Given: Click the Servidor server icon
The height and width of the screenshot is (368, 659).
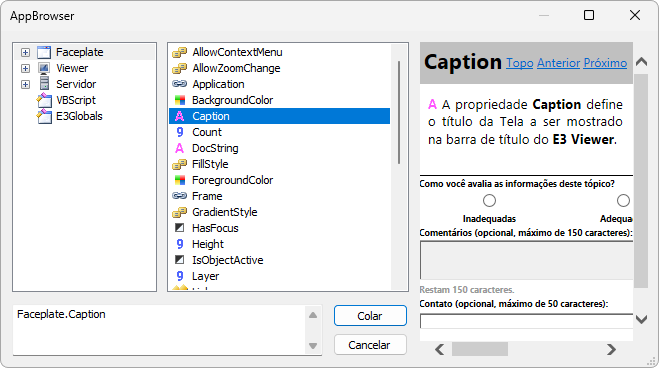Looking at the screenshot, I should click(x=44, y=84).
